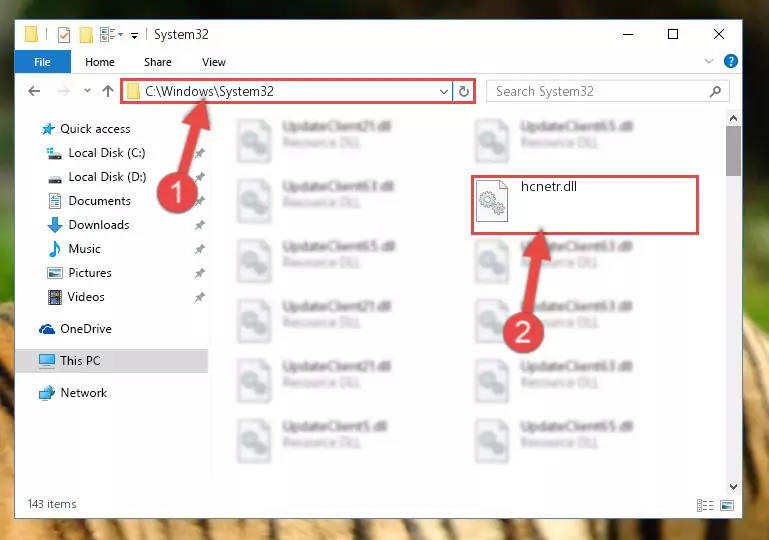
Task: Click the vertical scrollbar thumb
Action: [x=733, y=151]
